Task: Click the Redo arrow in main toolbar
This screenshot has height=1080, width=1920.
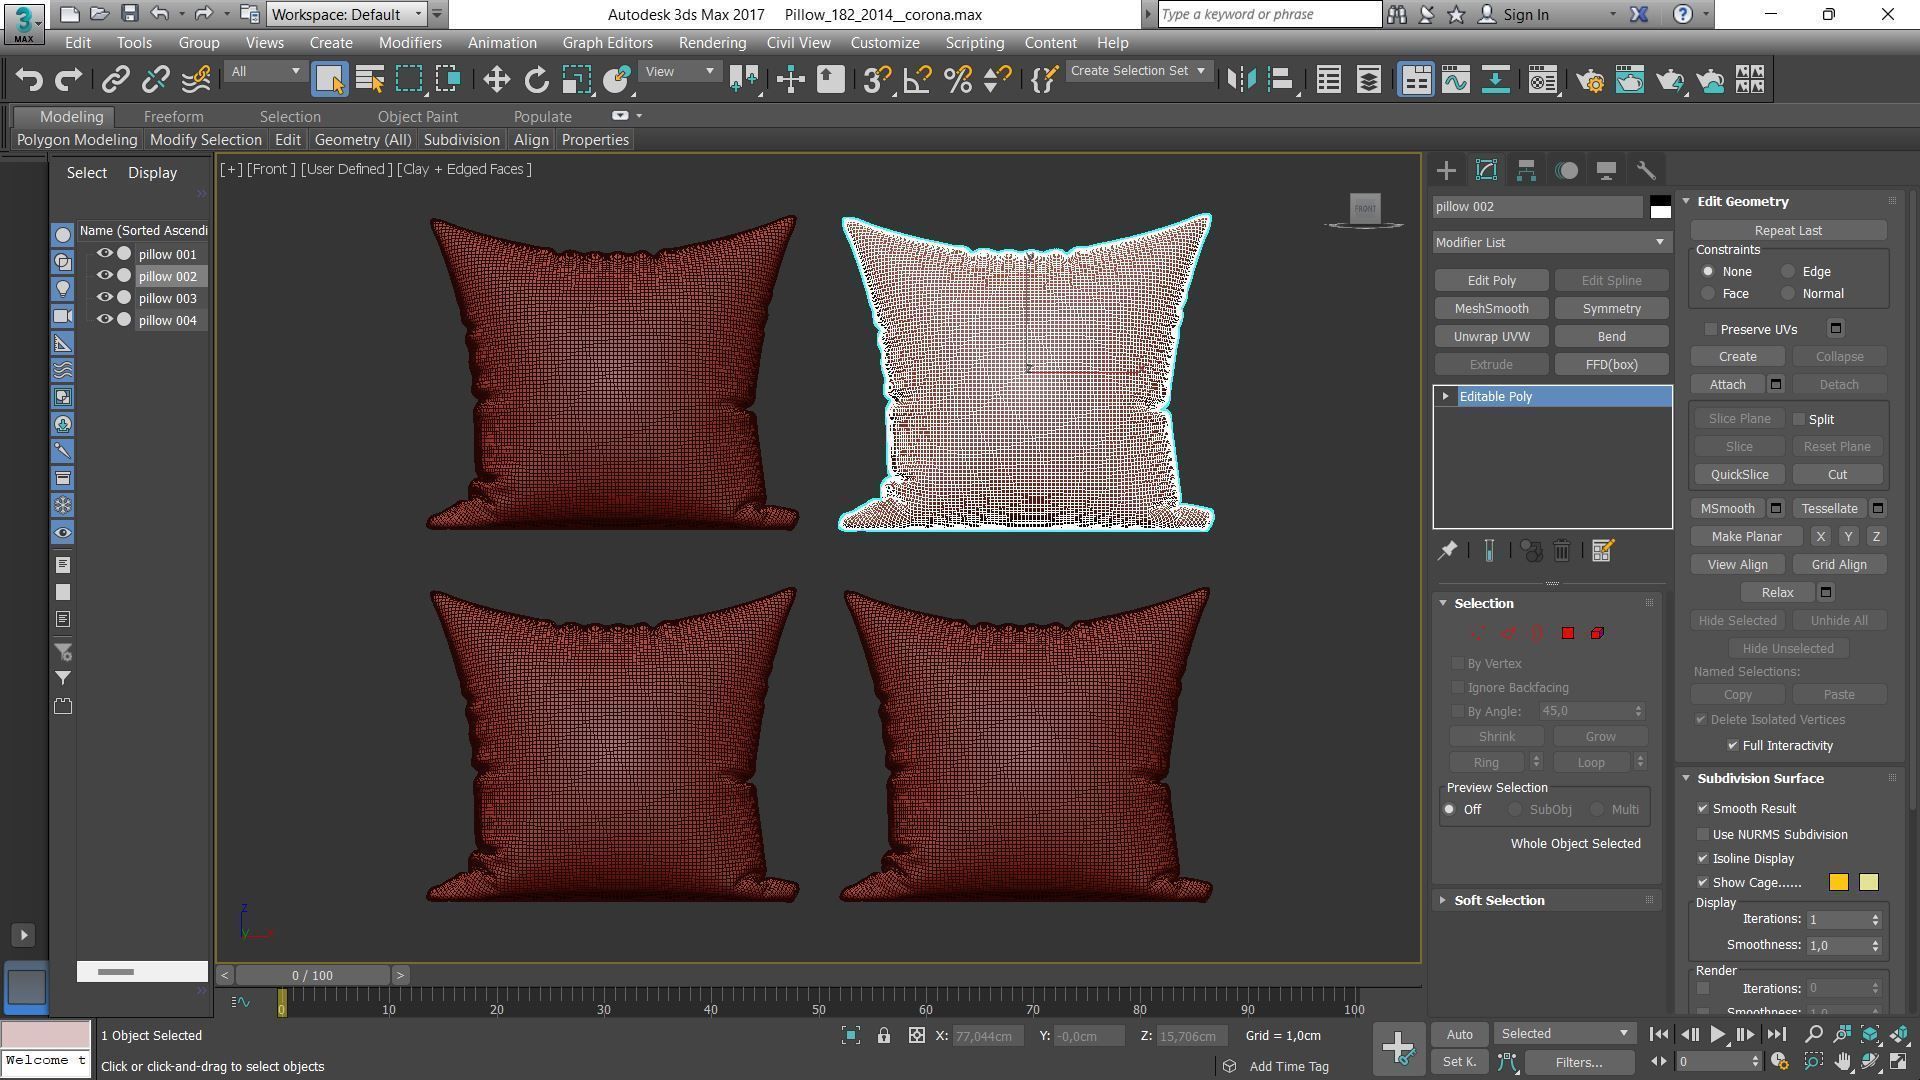Action: point(68,80)
